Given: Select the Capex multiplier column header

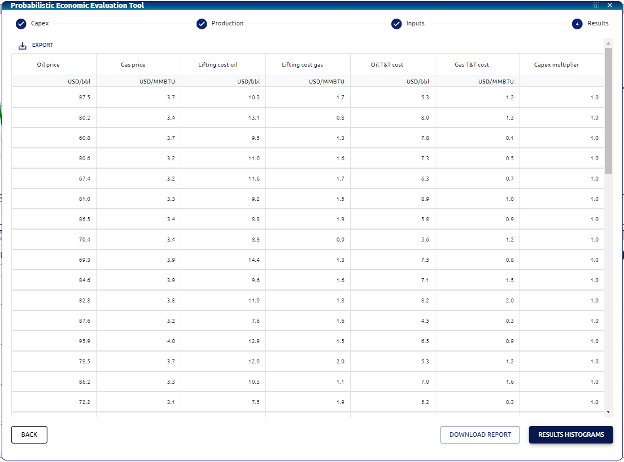Looking at the screenshot, I should click(x=555, y=64).
